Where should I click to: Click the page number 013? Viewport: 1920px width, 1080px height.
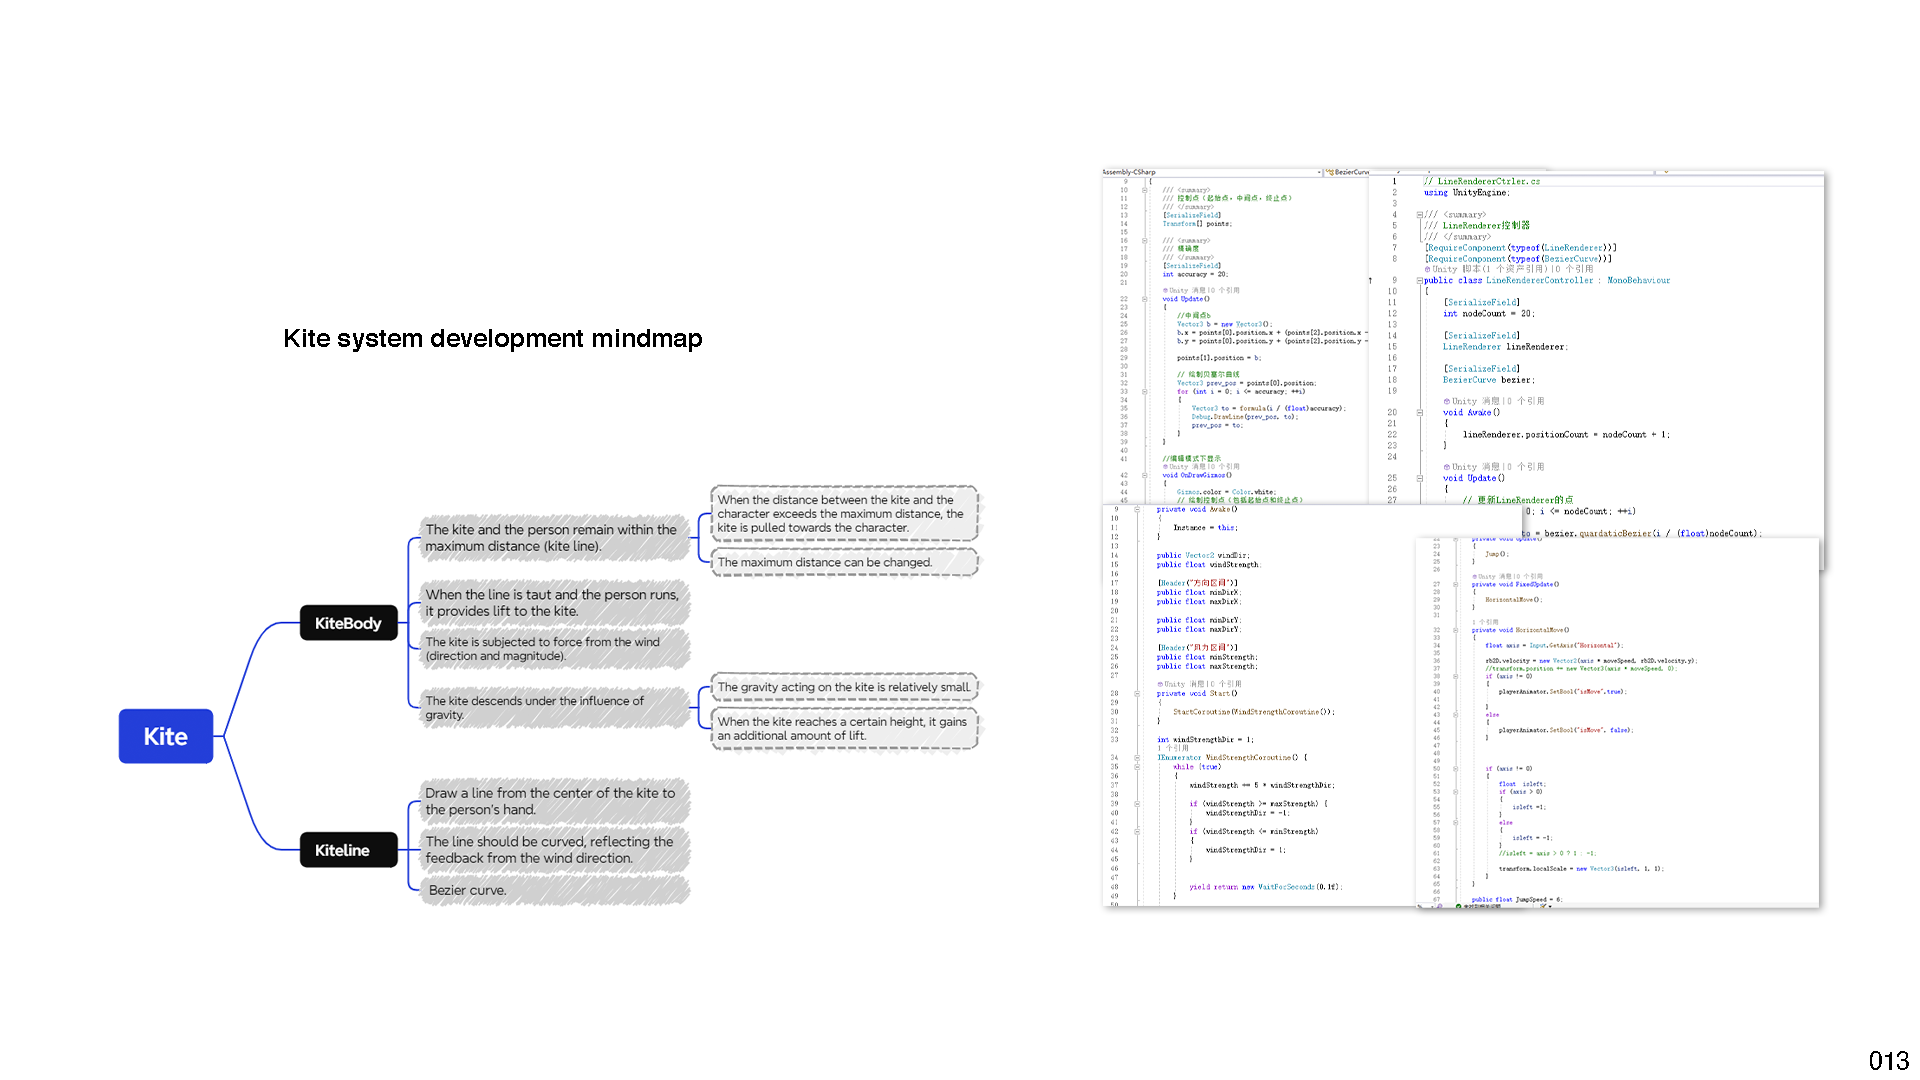(1888, 1061)
